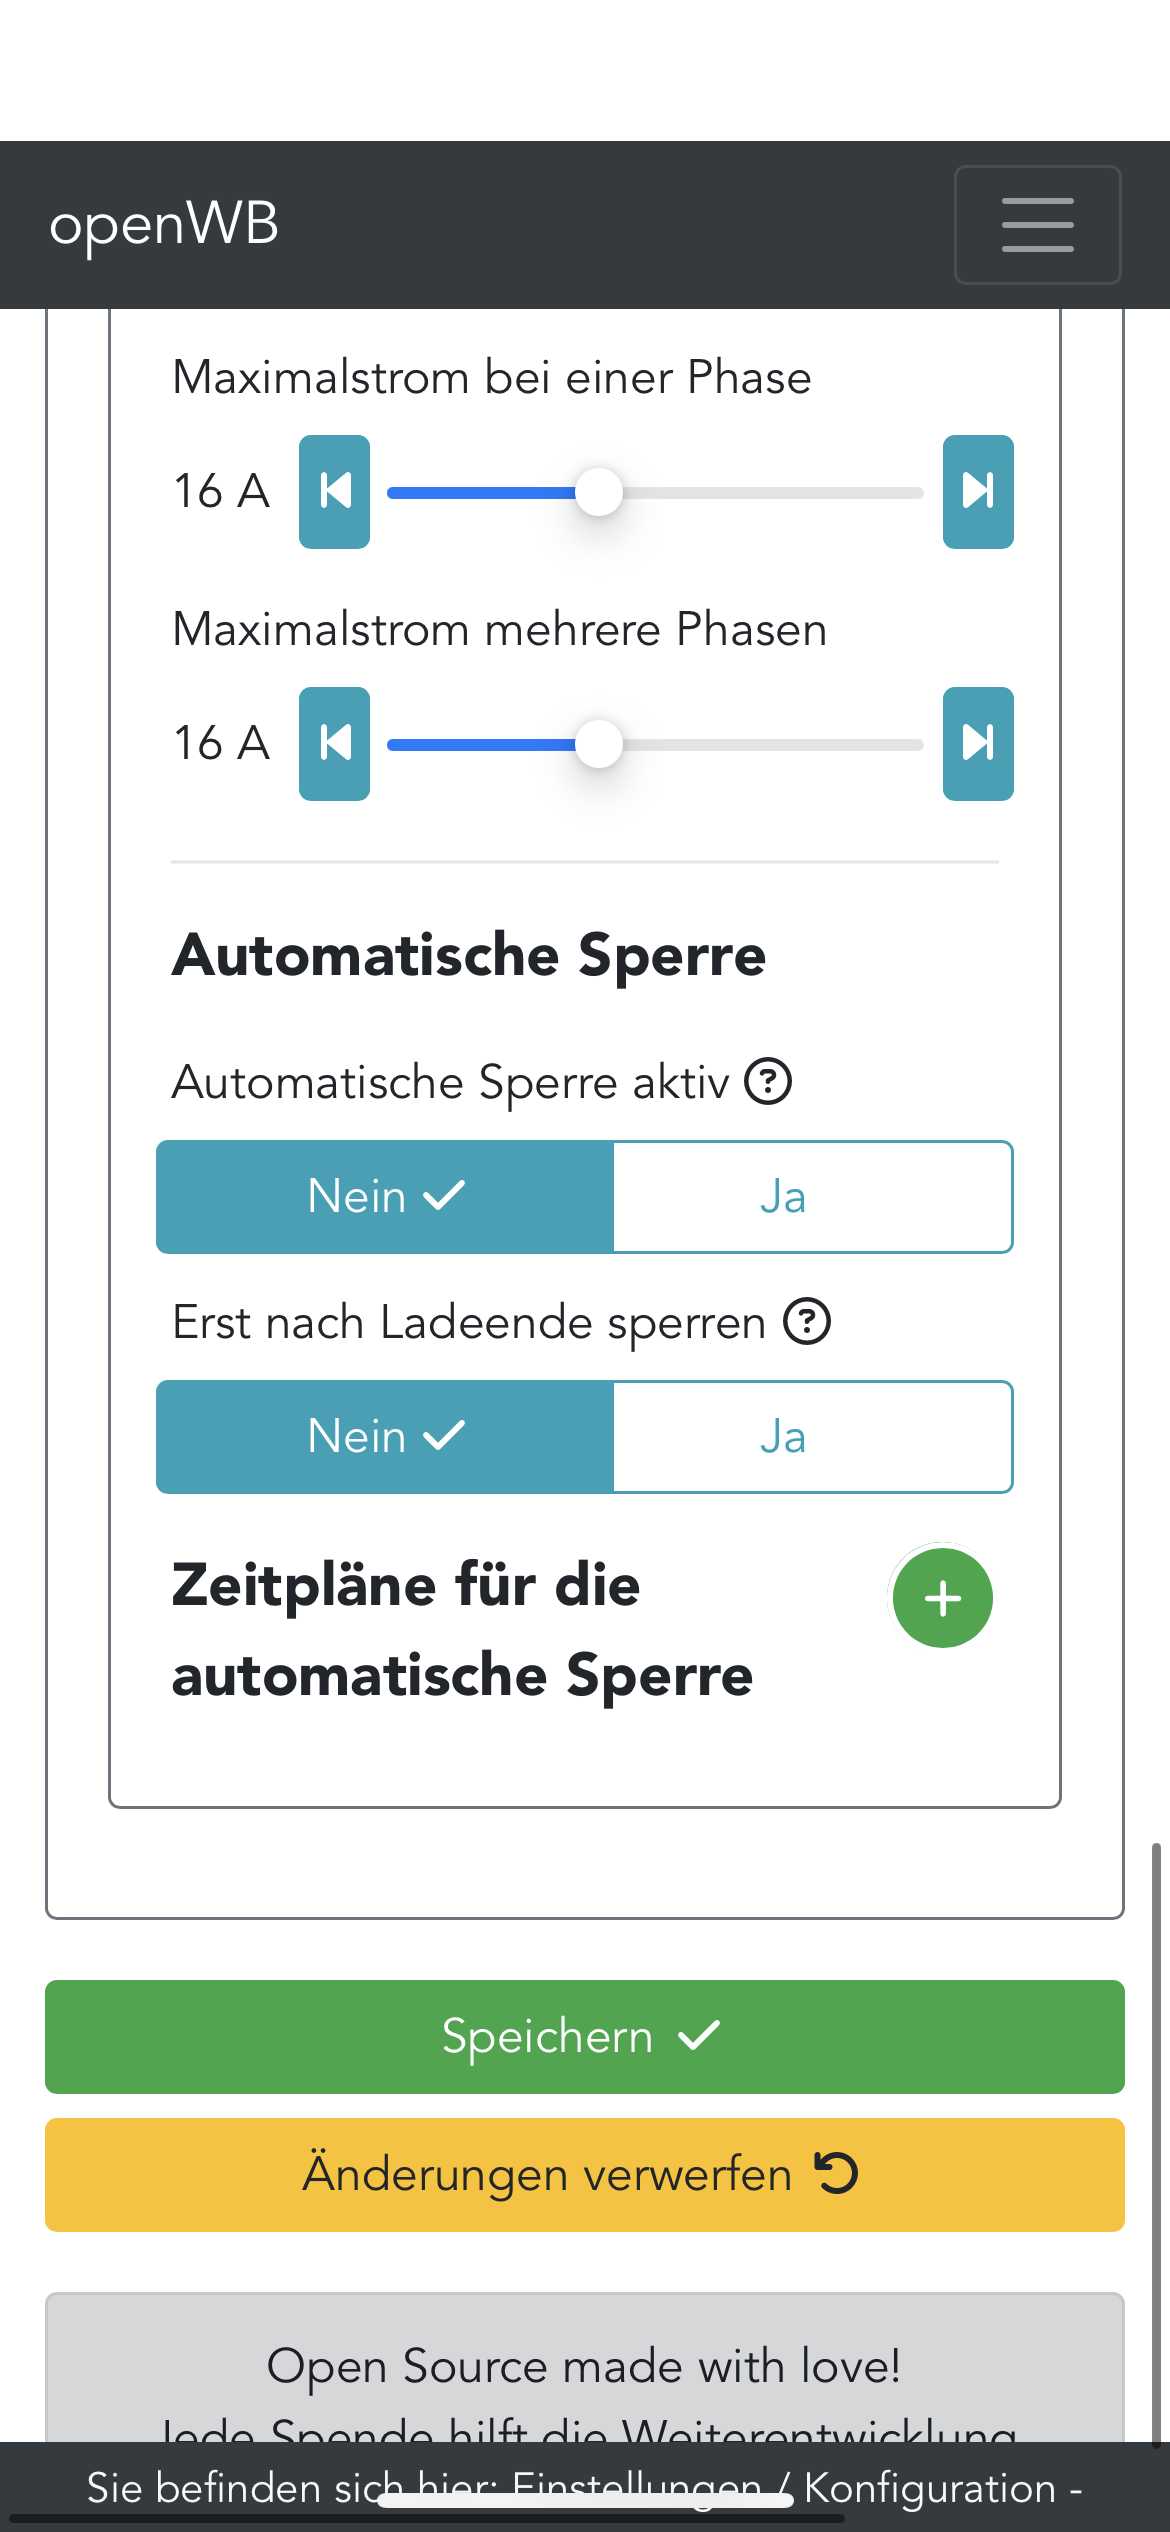The width and height of the screenshot is (1170, 2532).
Task: Click the Maximalstrom mehrere Phasen slider handle
Action: point(599,744)
